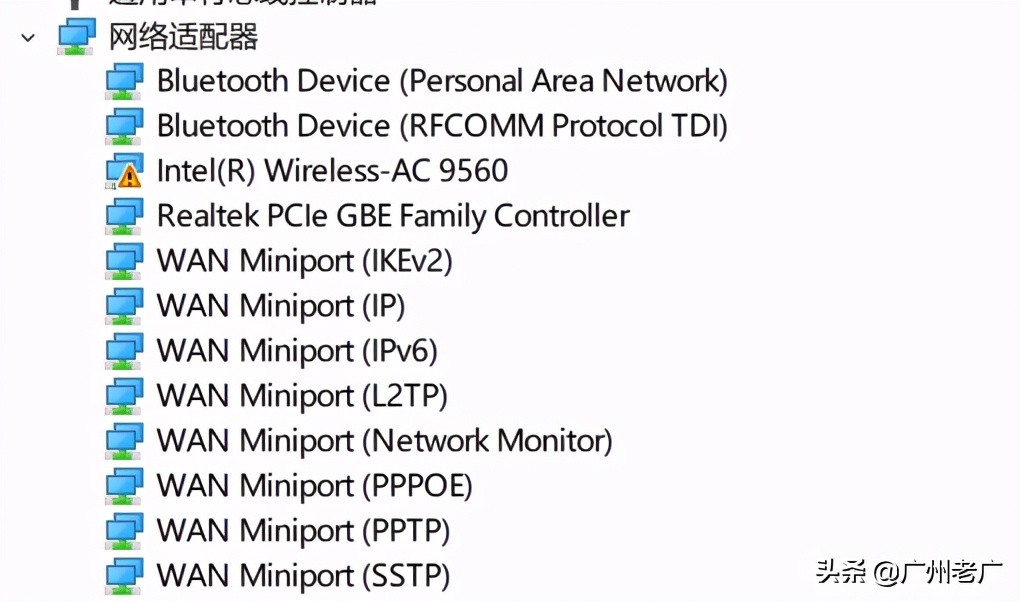Select the Bluetooth Device (Personal Area Network) entry
Viewport: 1020px width, 602px height.
[441, 80]
